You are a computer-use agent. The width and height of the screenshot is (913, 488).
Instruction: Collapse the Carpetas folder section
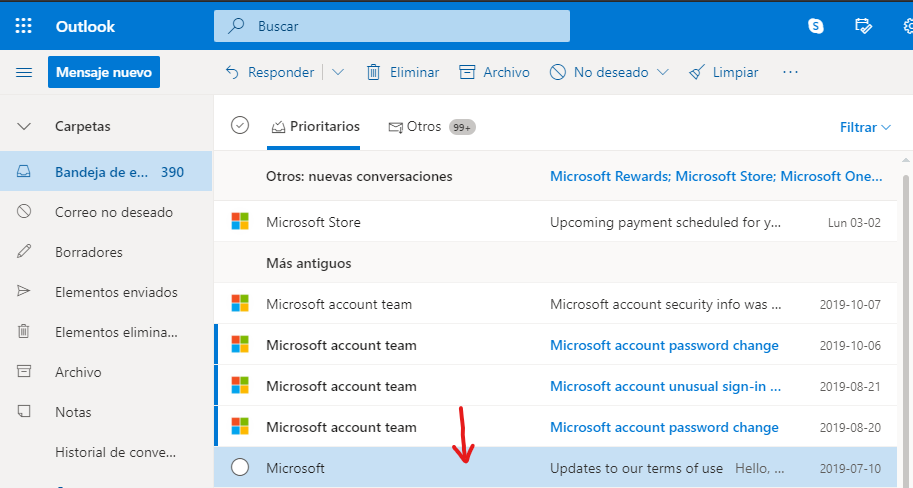(24, 126)
